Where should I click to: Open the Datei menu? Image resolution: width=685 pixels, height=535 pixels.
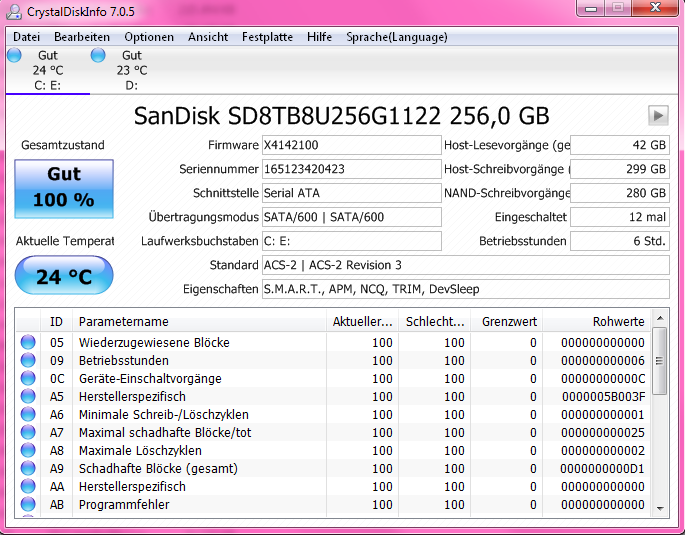click(x=27, y=37)
